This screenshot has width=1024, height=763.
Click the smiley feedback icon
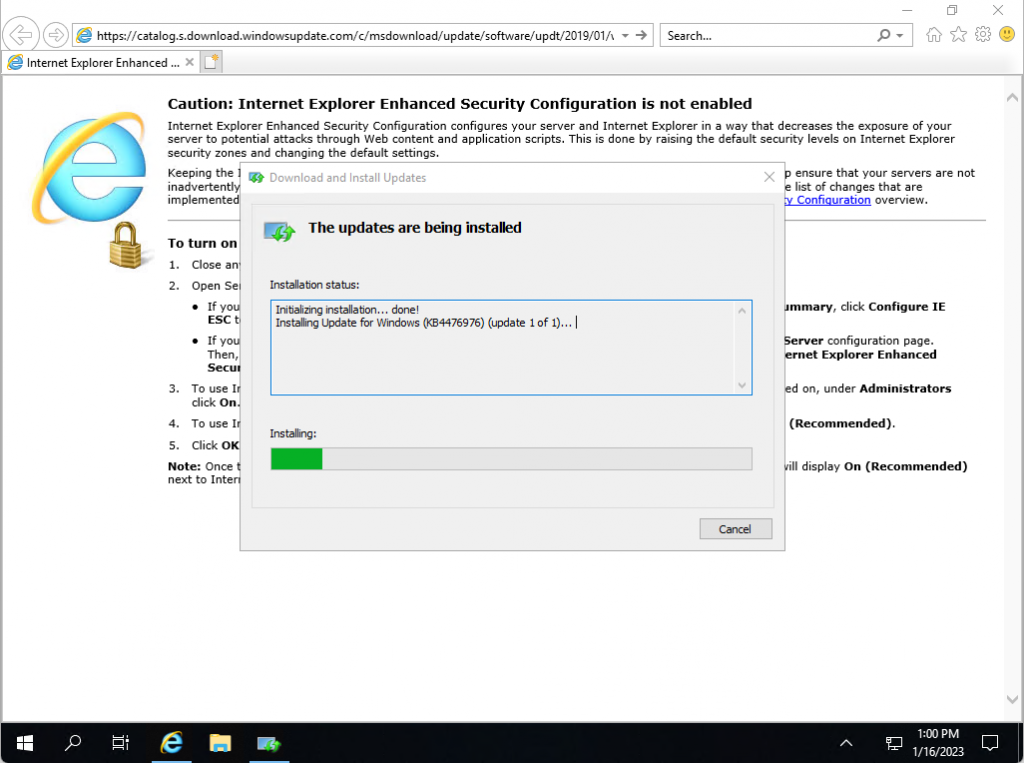point(1006,35)
